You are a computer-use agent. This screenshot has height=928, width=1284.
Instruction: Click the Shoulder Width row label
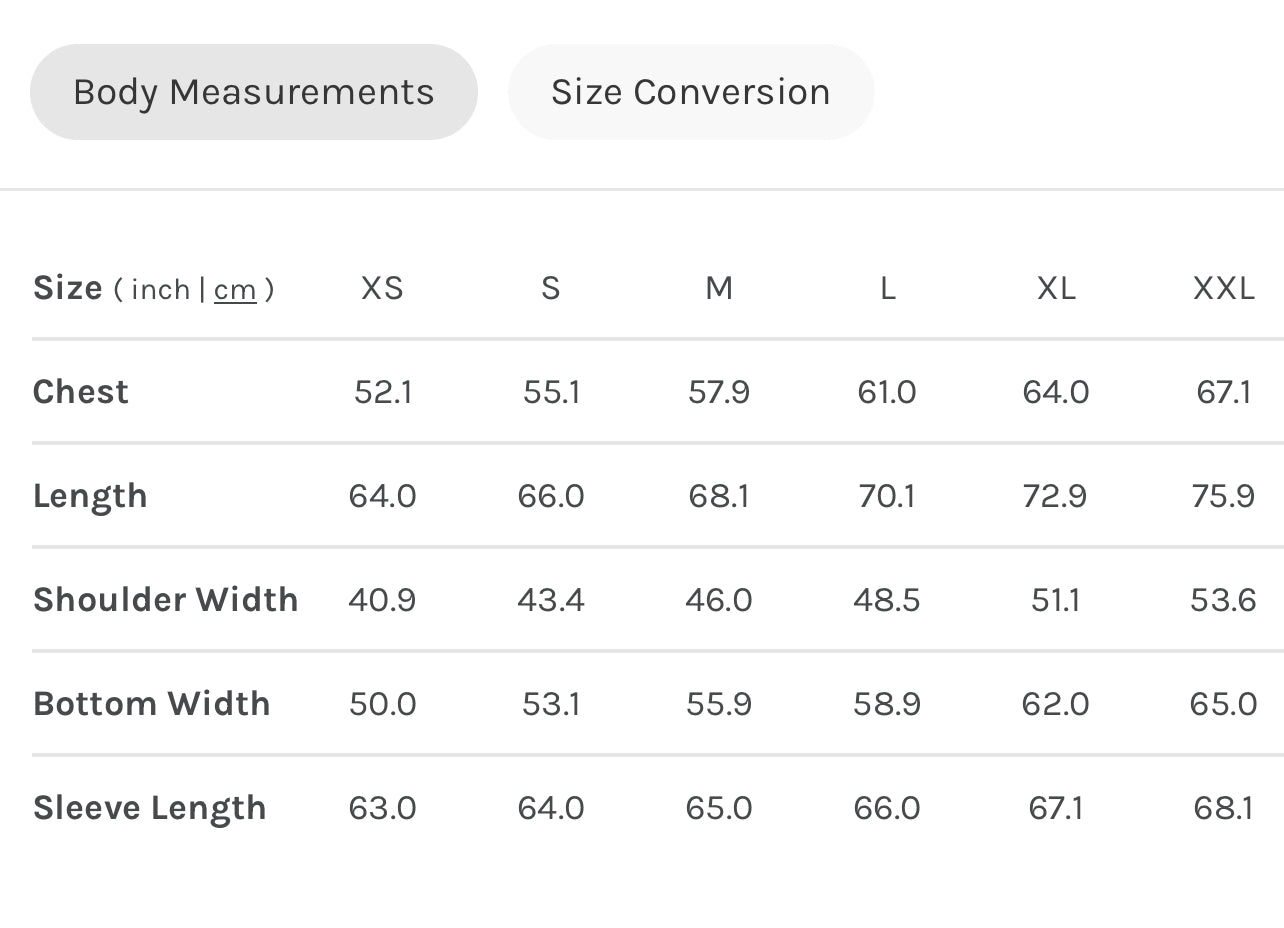[x=166, y=599]
